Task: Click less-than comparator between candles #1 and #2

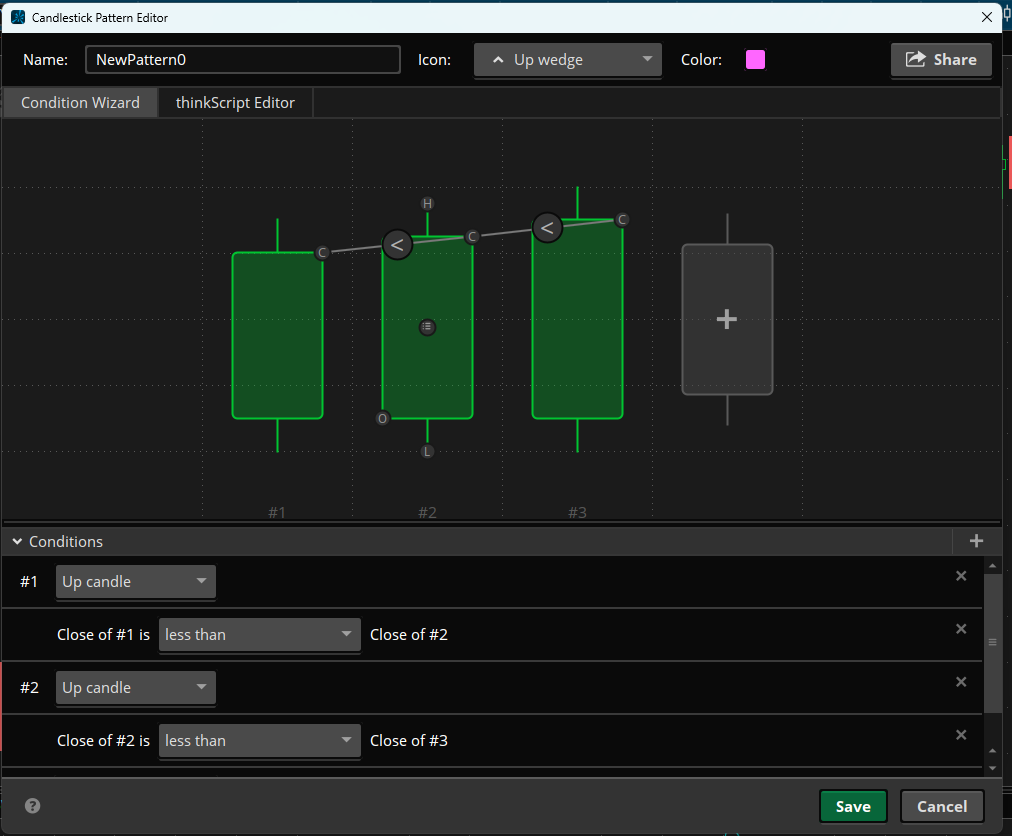Action: 397,244
